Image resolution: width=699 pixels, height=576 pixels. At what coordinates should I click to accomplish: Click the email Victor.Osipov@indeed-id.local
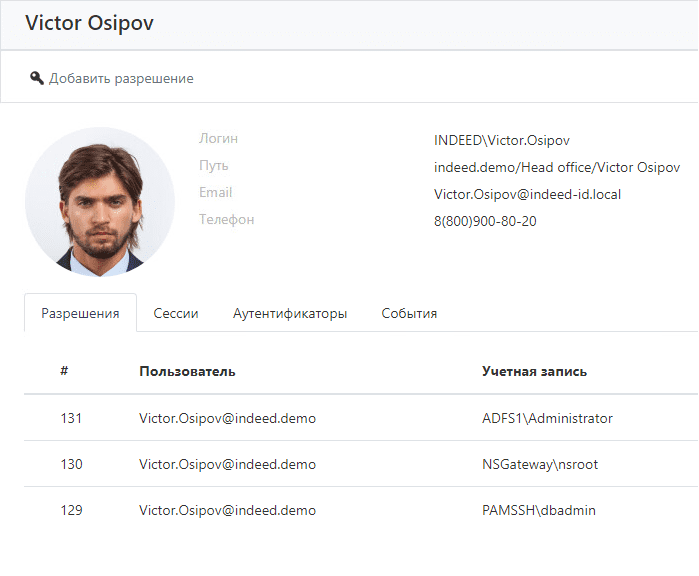click(527, 194)
